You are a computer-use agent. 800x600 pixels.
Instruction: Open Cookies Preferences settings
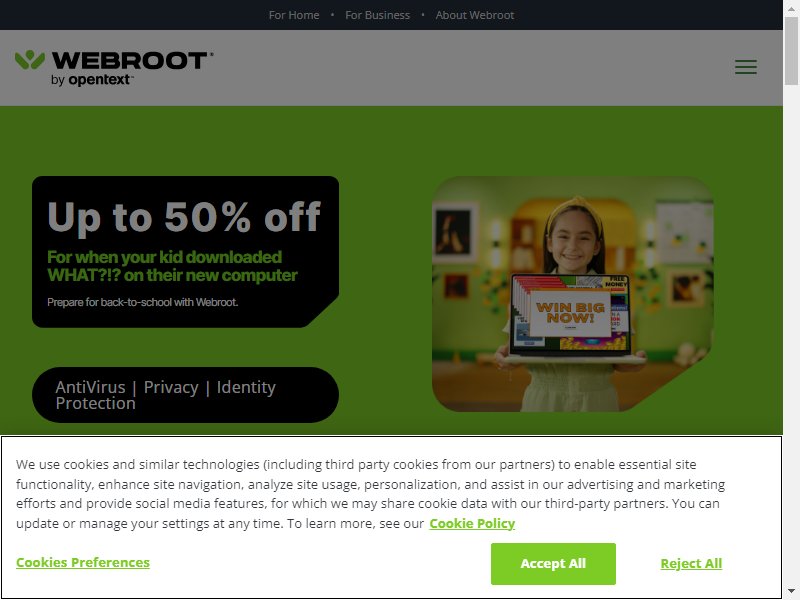[83, 562]
